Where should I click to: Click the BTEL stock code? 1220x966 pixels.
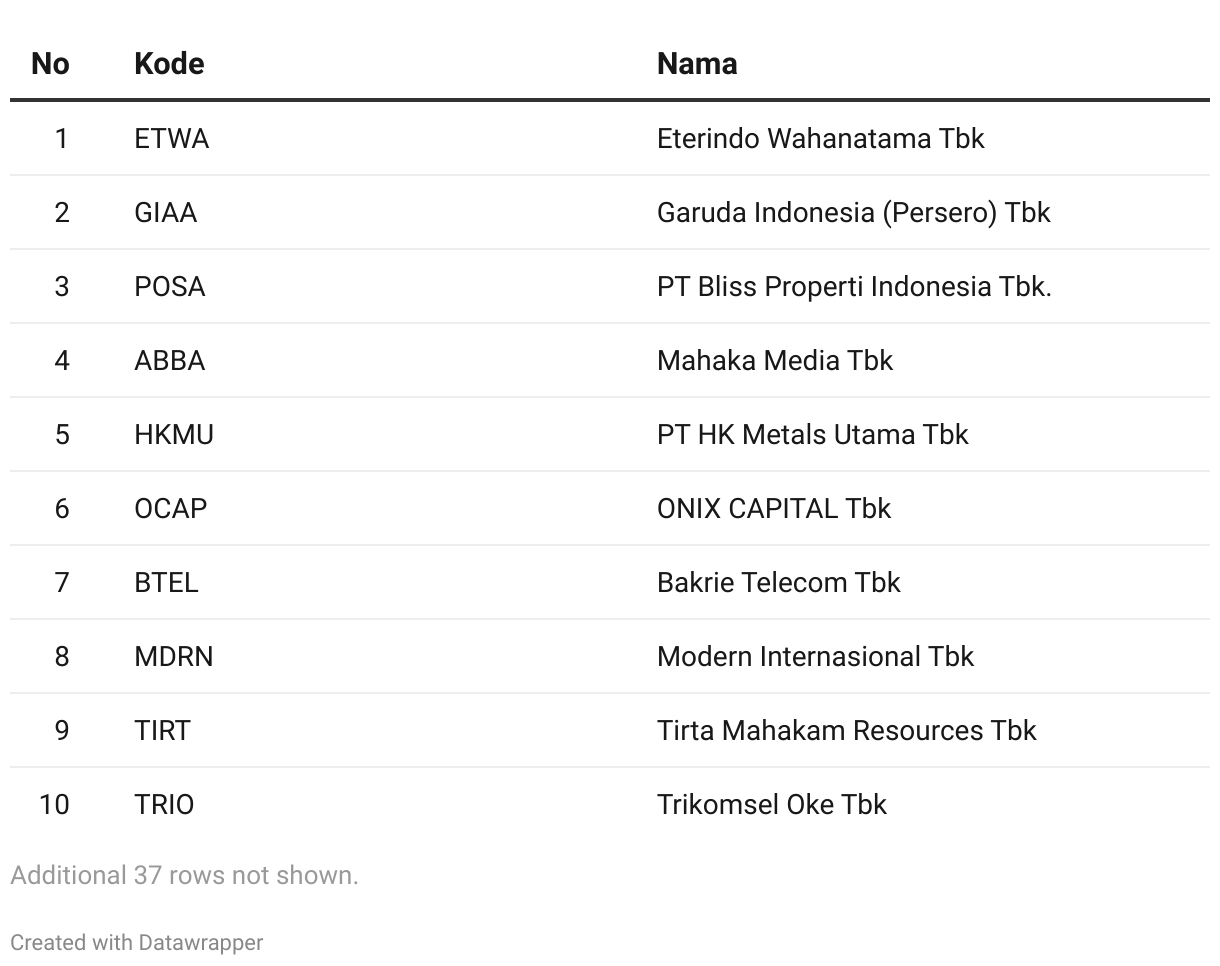[x=166, y=582]
